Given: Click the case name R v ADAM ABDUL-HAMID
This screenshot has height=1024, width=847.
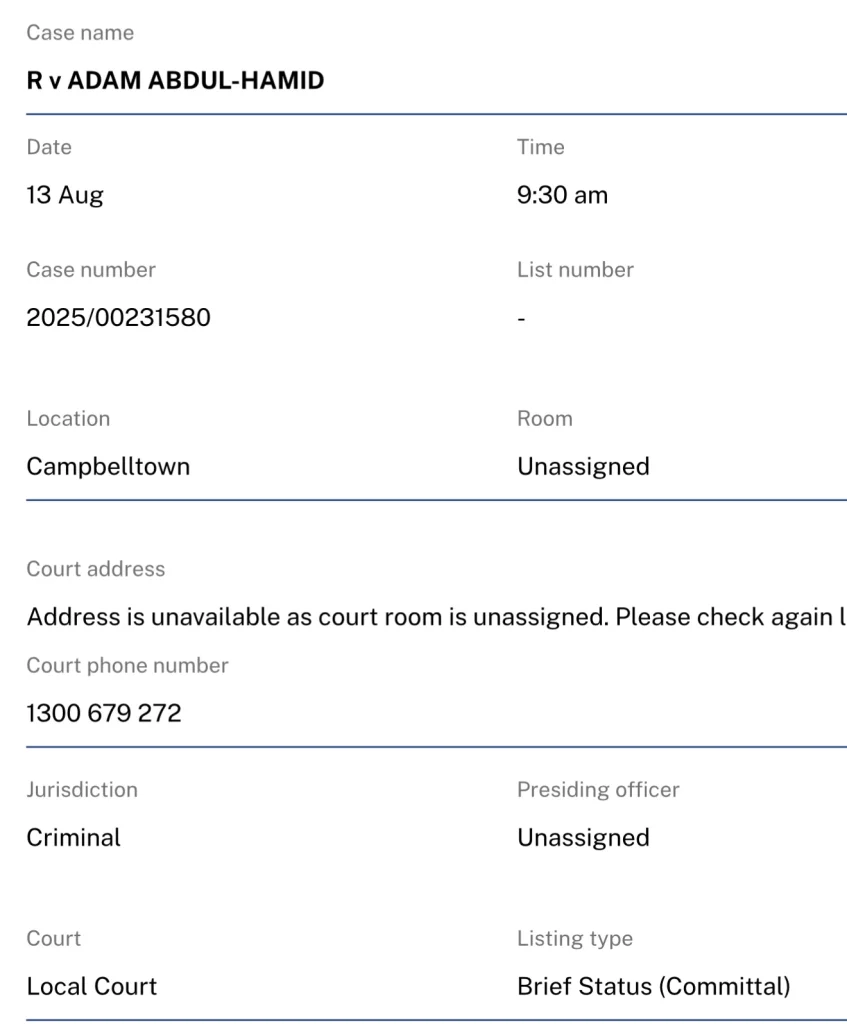Looking at the screenshot, I should [x=175, y=81].
